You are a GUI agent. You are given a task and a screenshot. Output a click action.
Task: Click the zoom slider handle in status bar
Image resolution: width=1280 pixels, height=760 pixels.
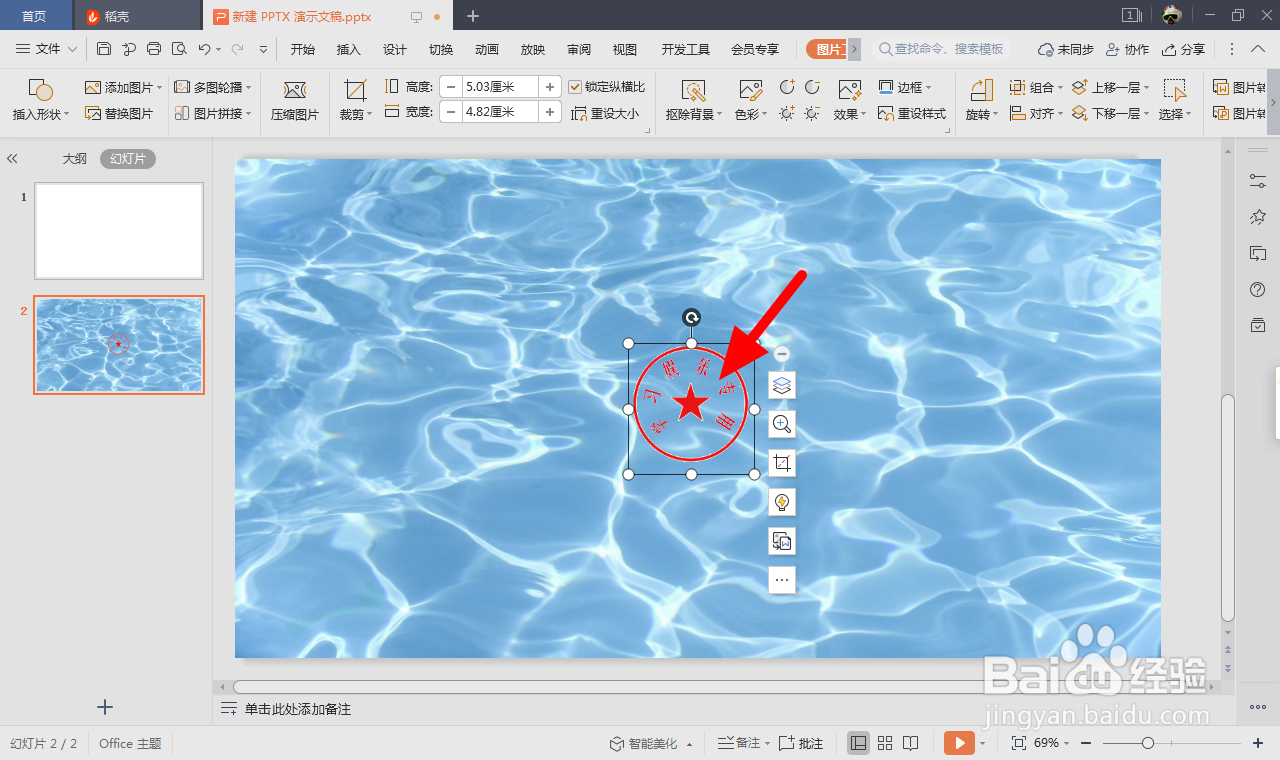(x=1148, y=743)
